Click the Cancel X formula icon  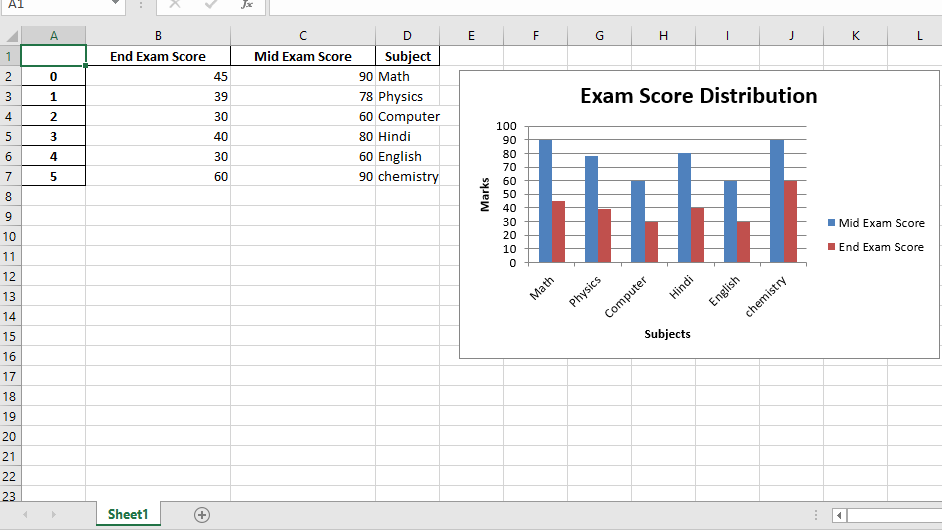tap(175, 4)
